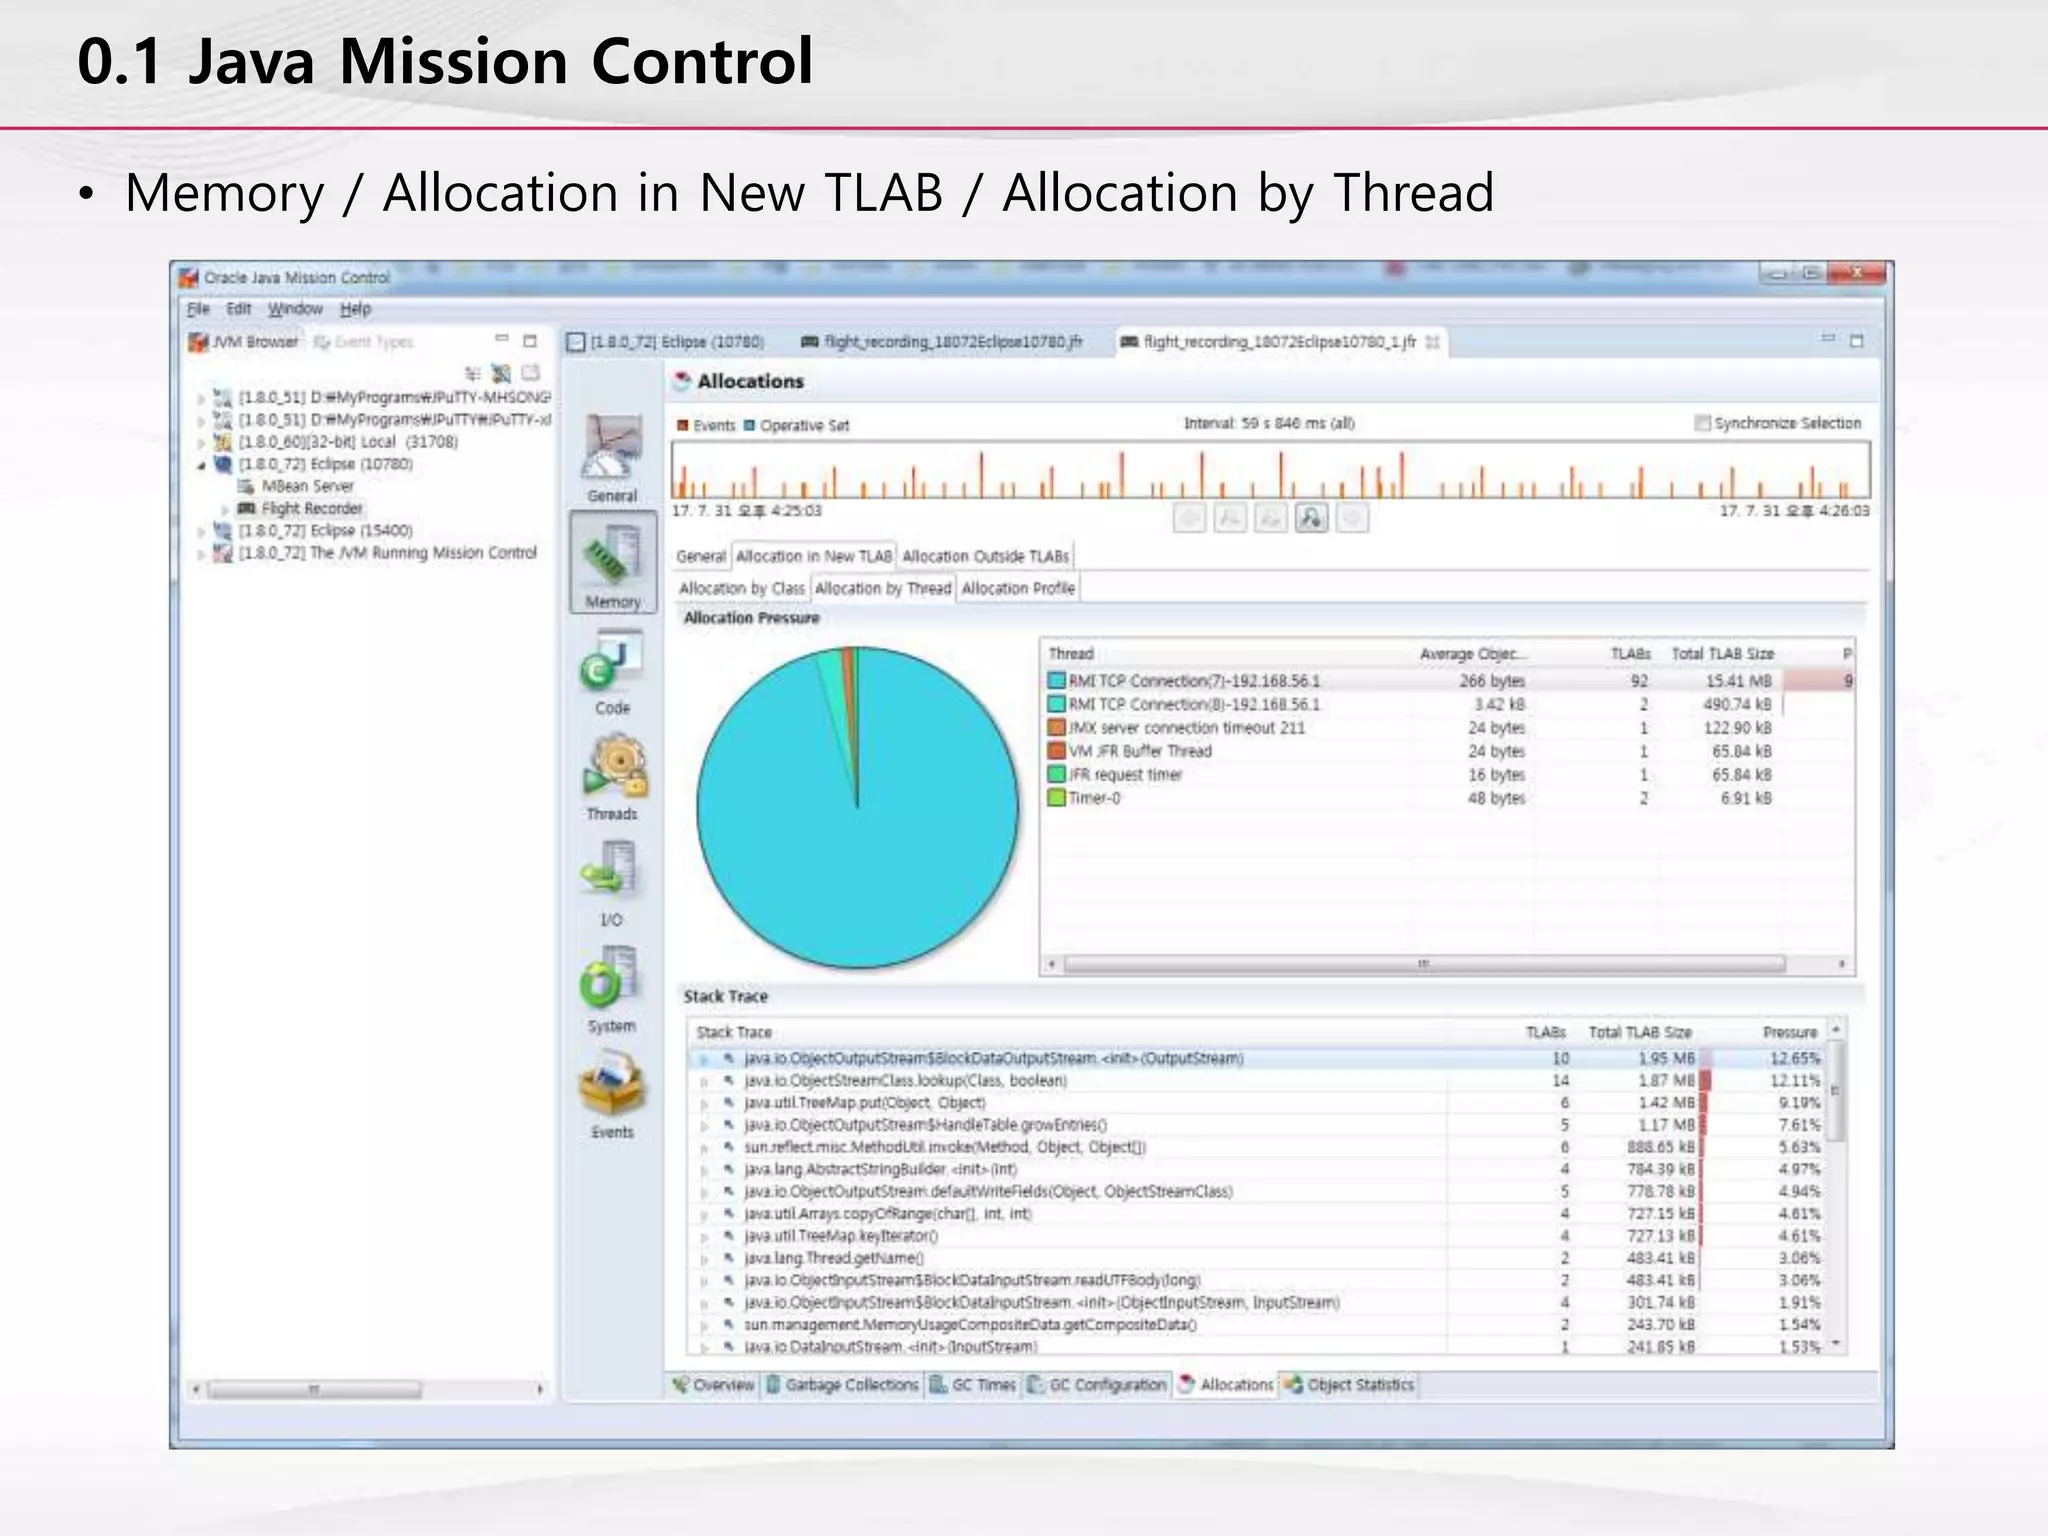
Task: Click the stack trace vertical scrollbar
Action: coord(1836,1090)
